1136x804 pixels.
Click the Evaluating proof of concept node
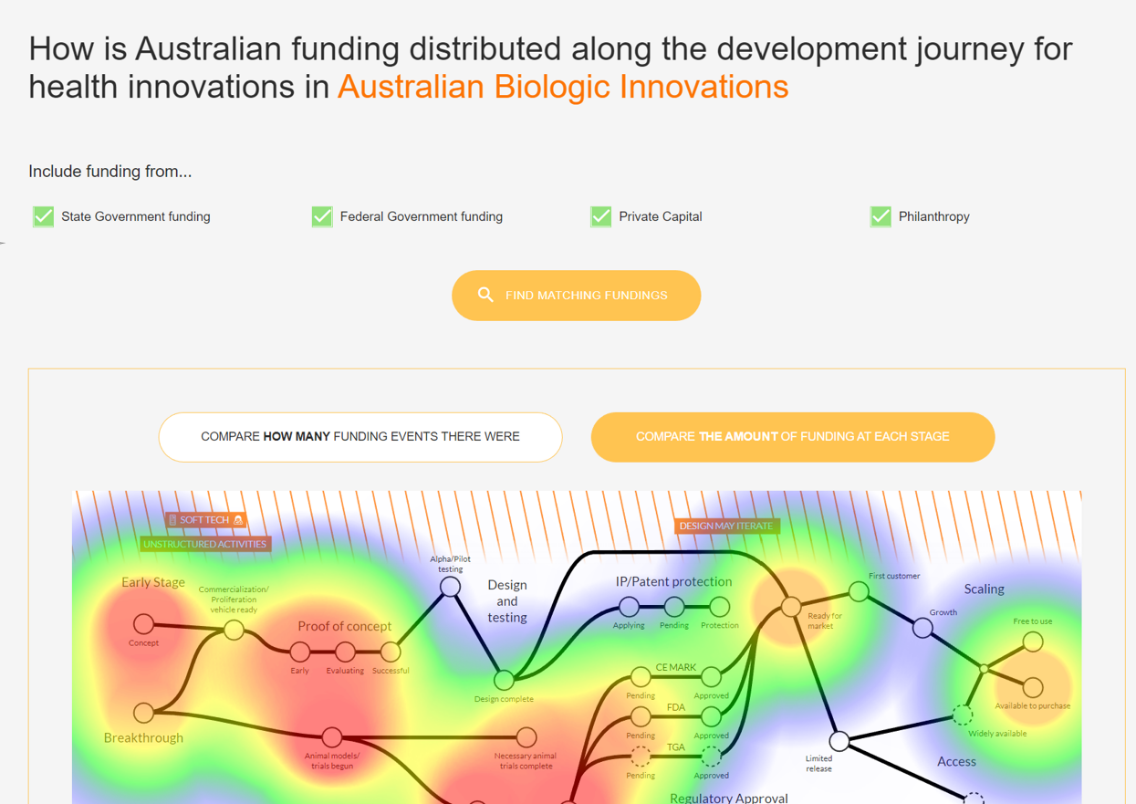[x=345, y=651]
